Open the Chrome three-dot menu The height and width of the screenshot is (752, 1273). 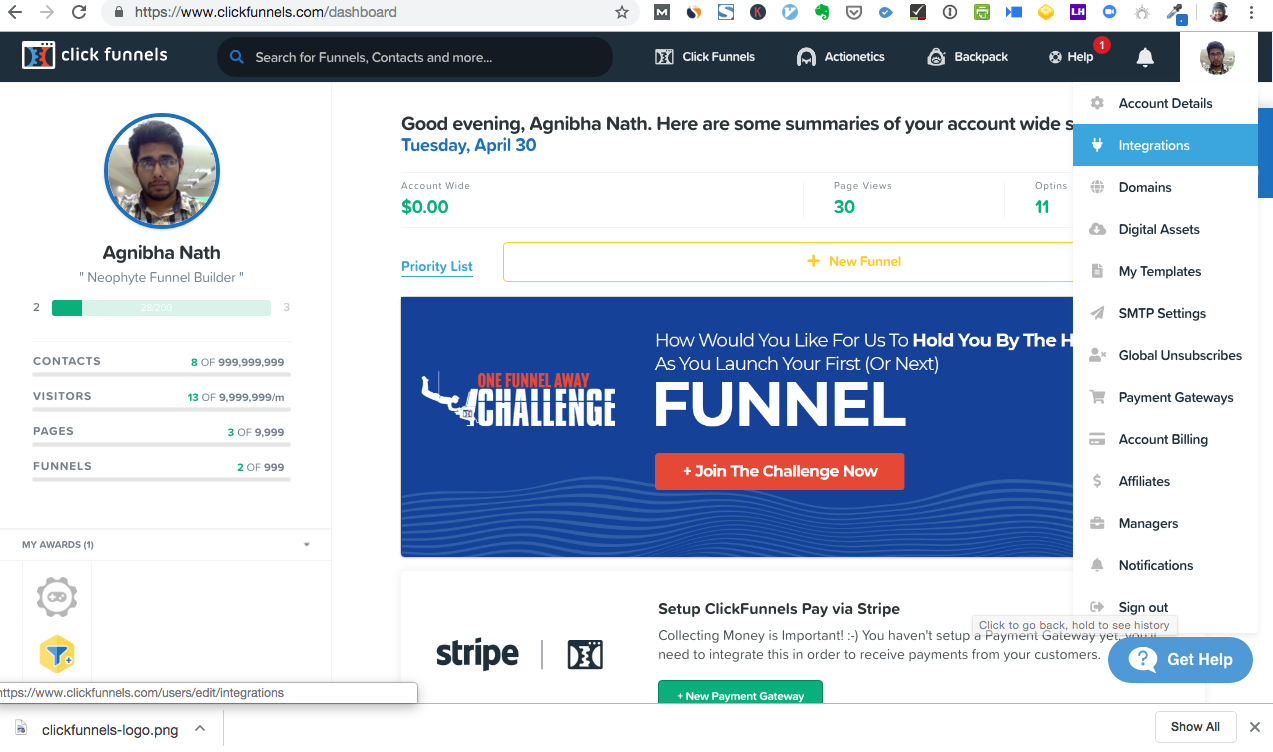point(1251,13)
